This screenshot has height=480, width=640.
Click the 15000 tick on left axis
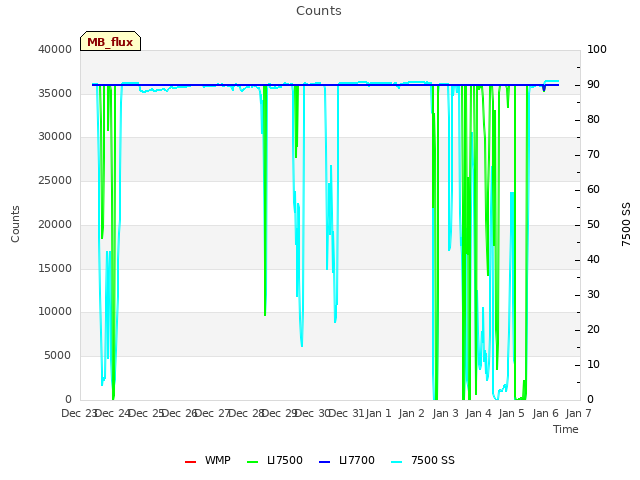point(55,269)
